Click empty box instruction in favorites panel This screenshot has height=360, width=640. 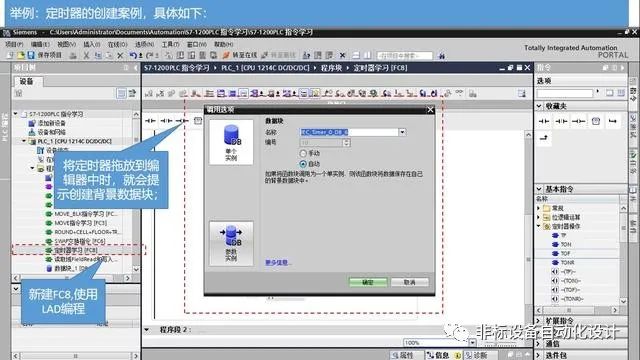tap(596, 121)
